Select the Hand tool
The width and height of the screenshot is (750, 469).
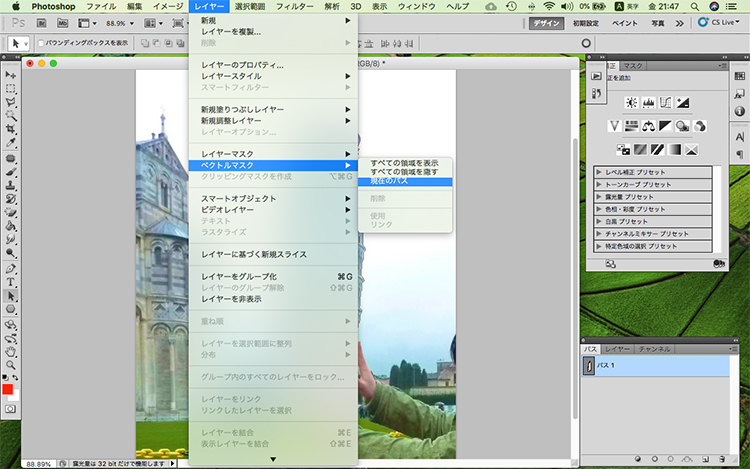pos(11,352)
